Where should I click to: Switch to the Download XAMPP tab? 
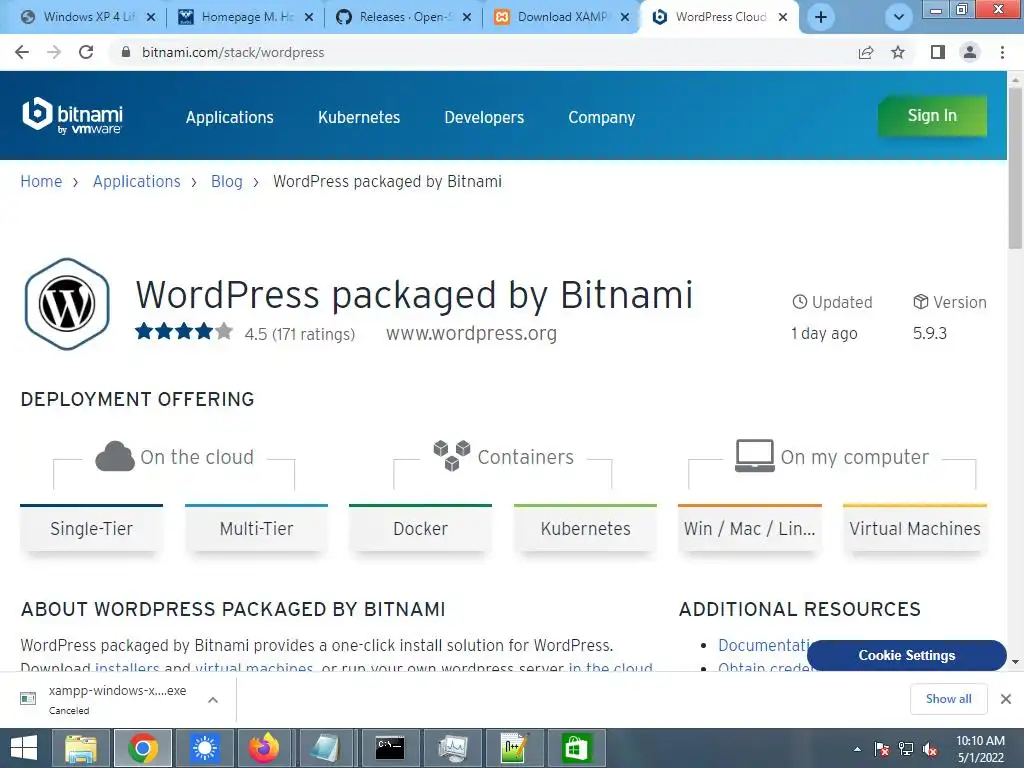(563, 17)
